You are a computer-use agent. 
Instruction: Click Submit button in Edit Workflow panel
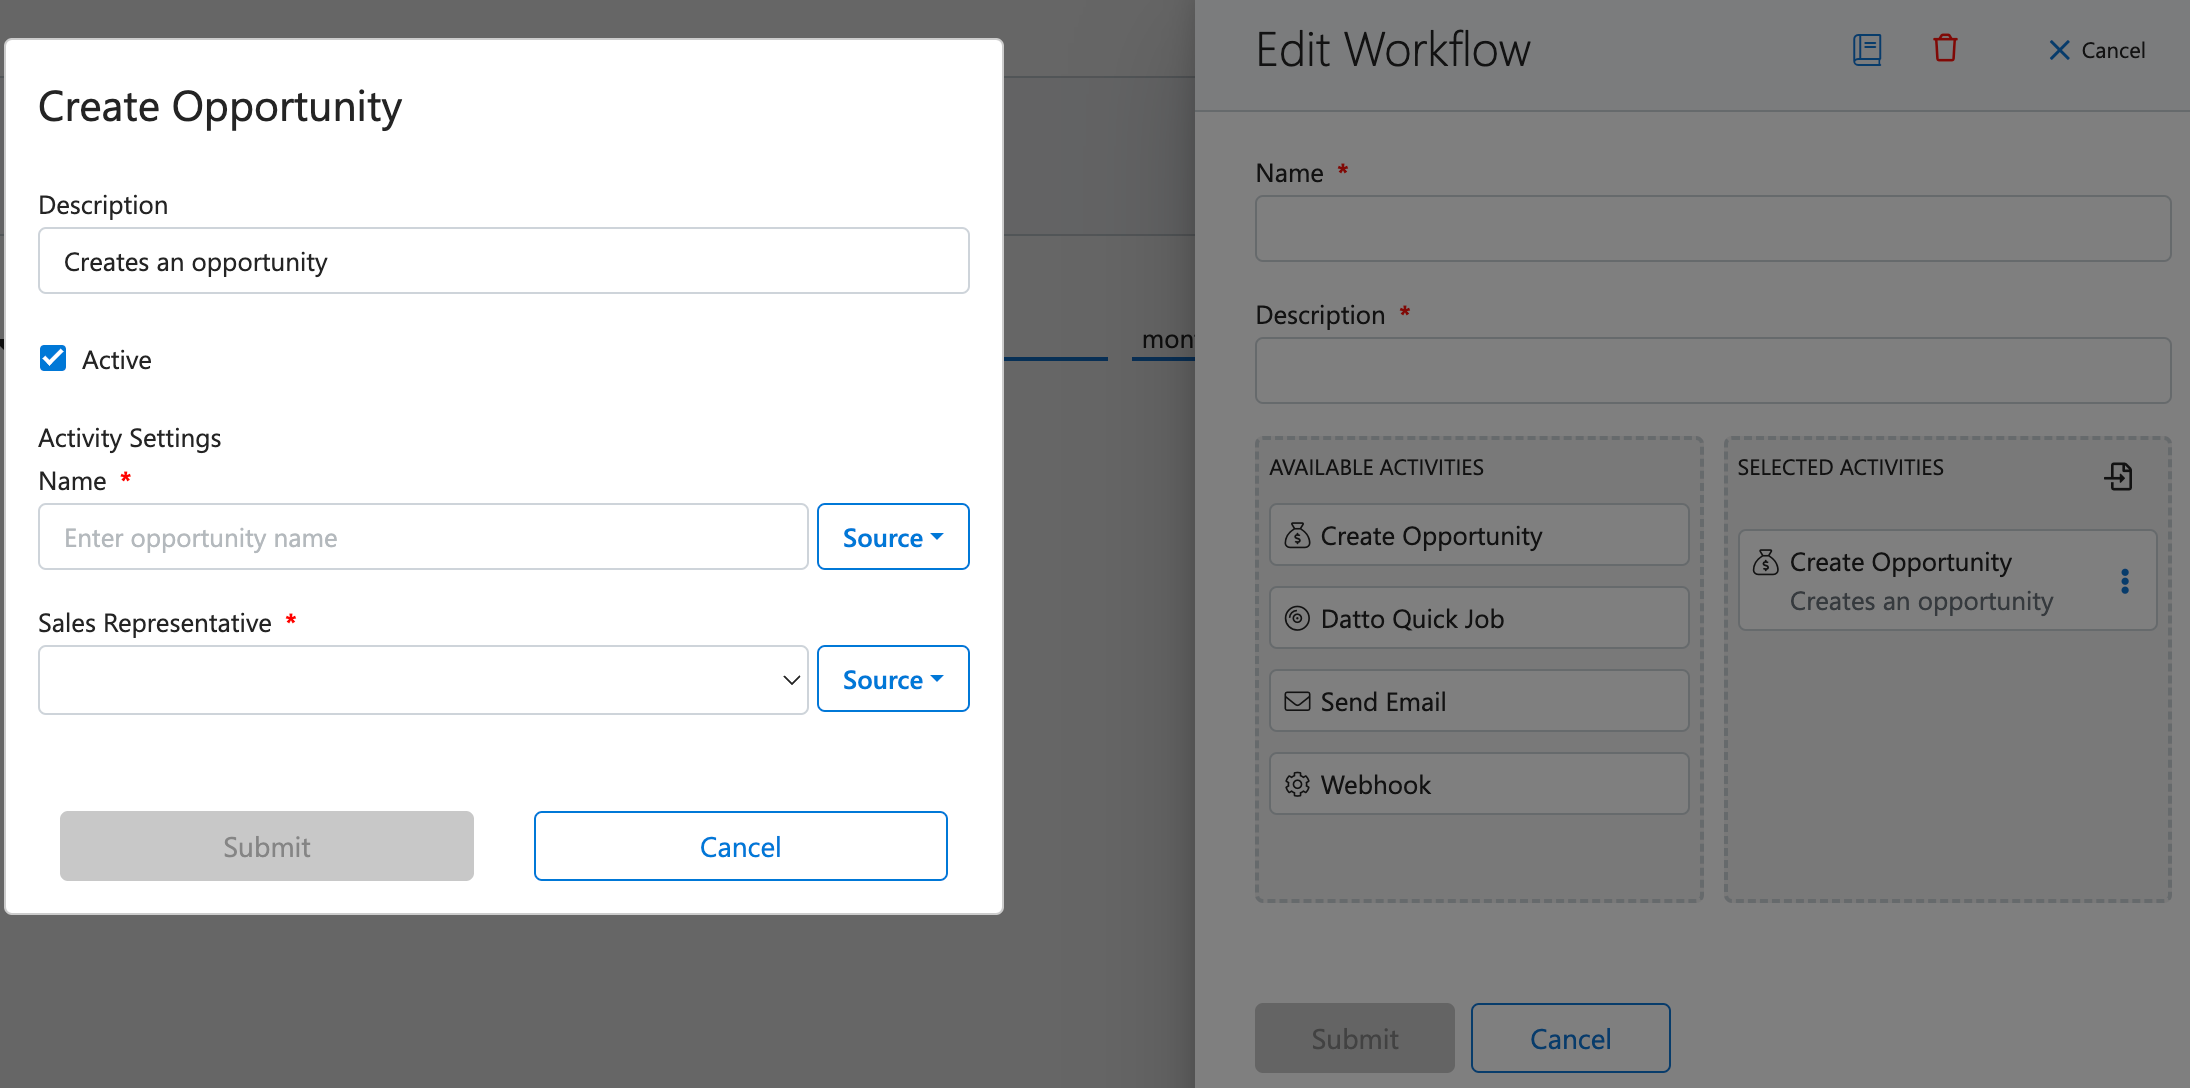click(x=1355, y=1038)
